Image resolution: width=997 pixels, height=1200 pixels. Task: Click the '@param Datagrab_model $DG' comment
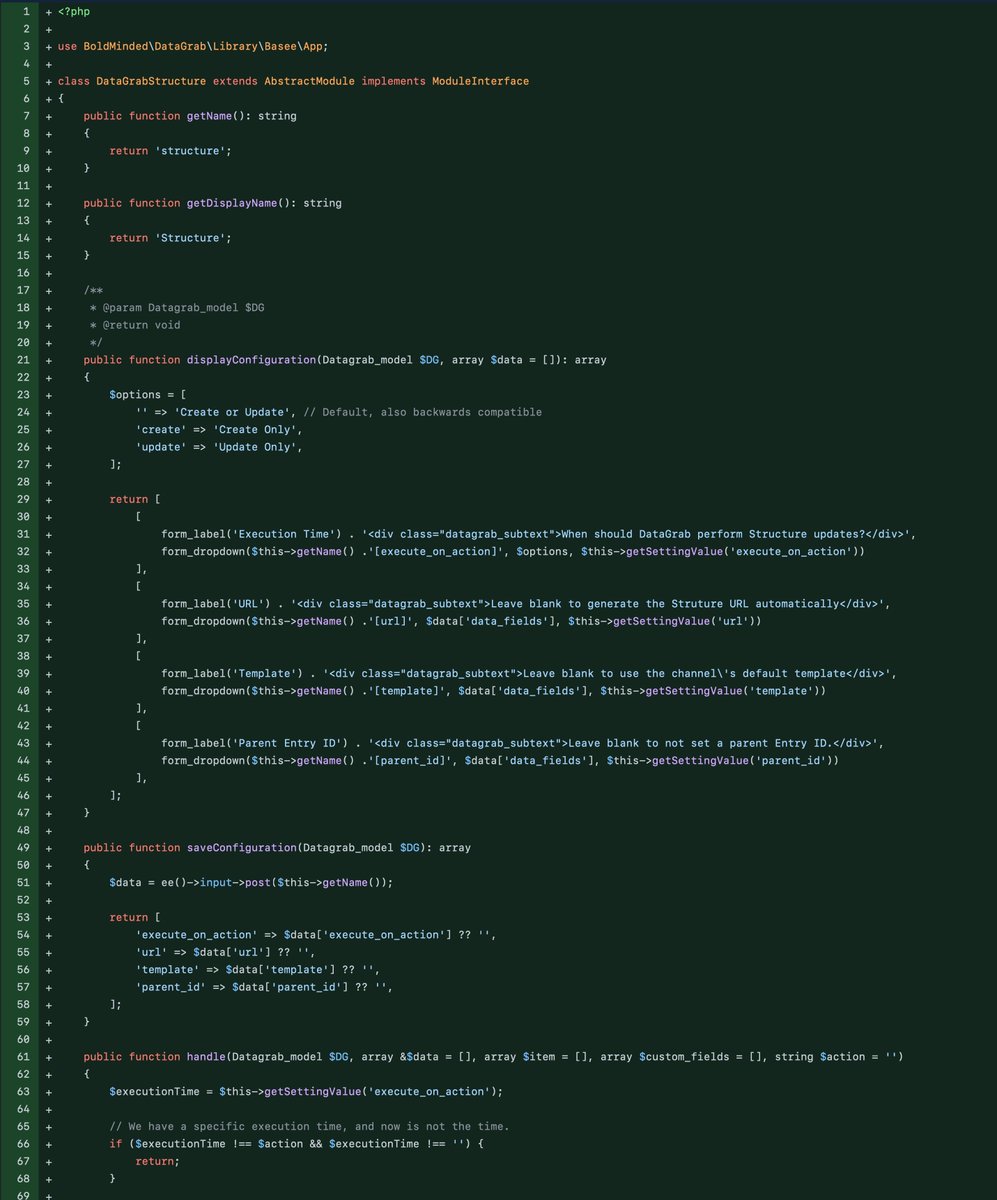tap(183, 308)
